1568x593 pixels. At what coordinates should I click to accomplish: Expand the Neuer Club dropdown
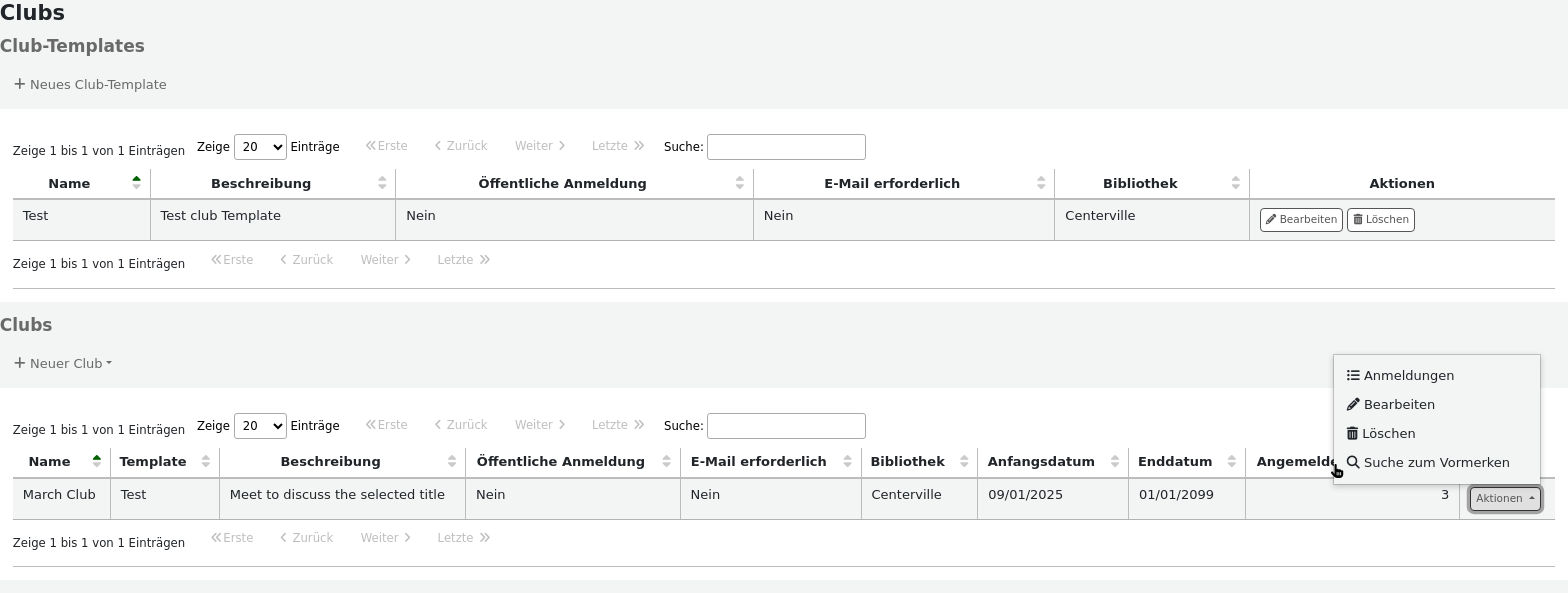tap(63, 363)
